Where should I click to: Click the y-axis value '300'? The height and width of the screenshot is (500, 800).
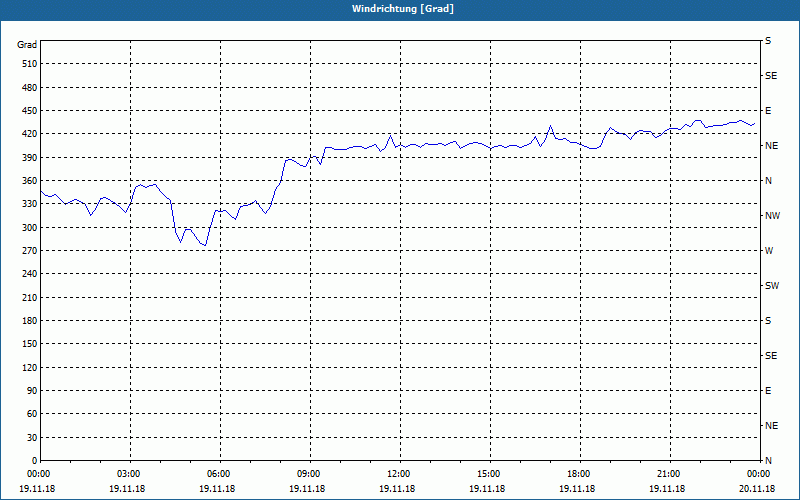point(30,227)
